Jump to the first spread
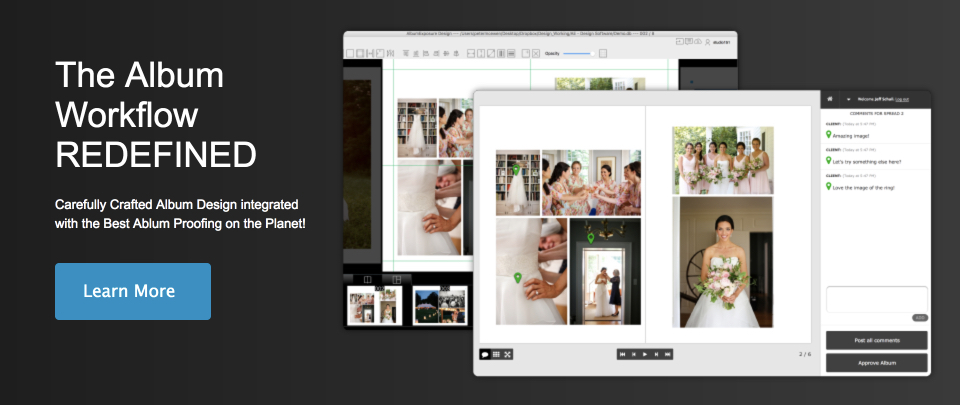This screenshot has width=960, height=405. coord(623,354)
